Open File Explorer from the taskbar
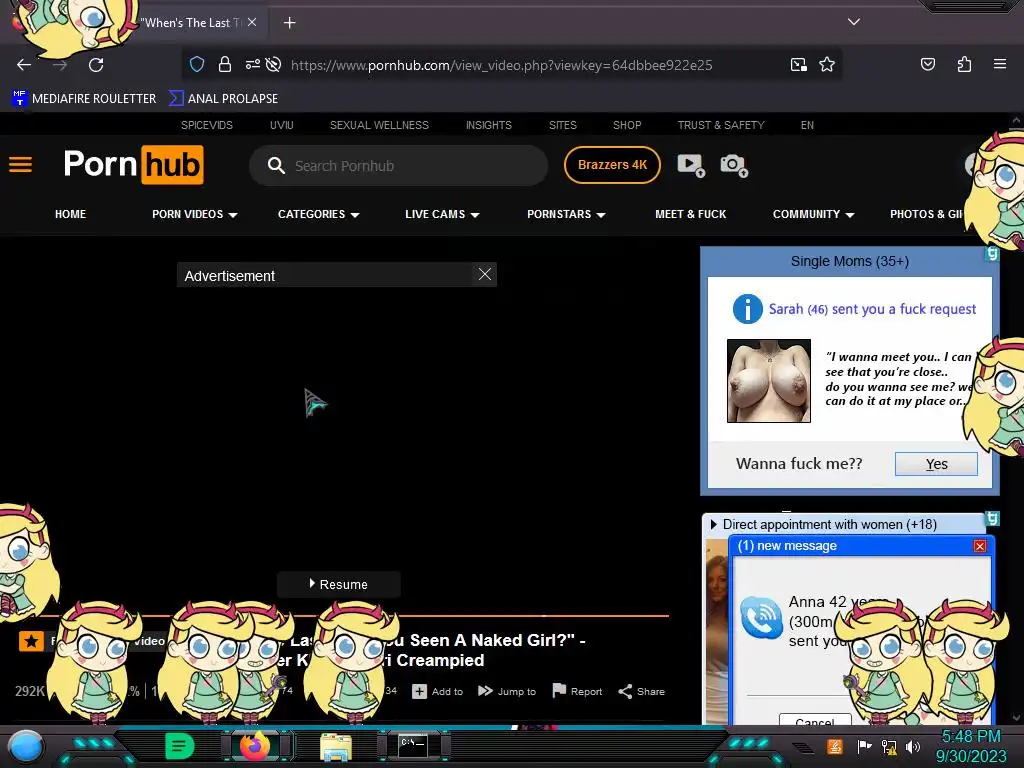 click(x=336, y=747)
